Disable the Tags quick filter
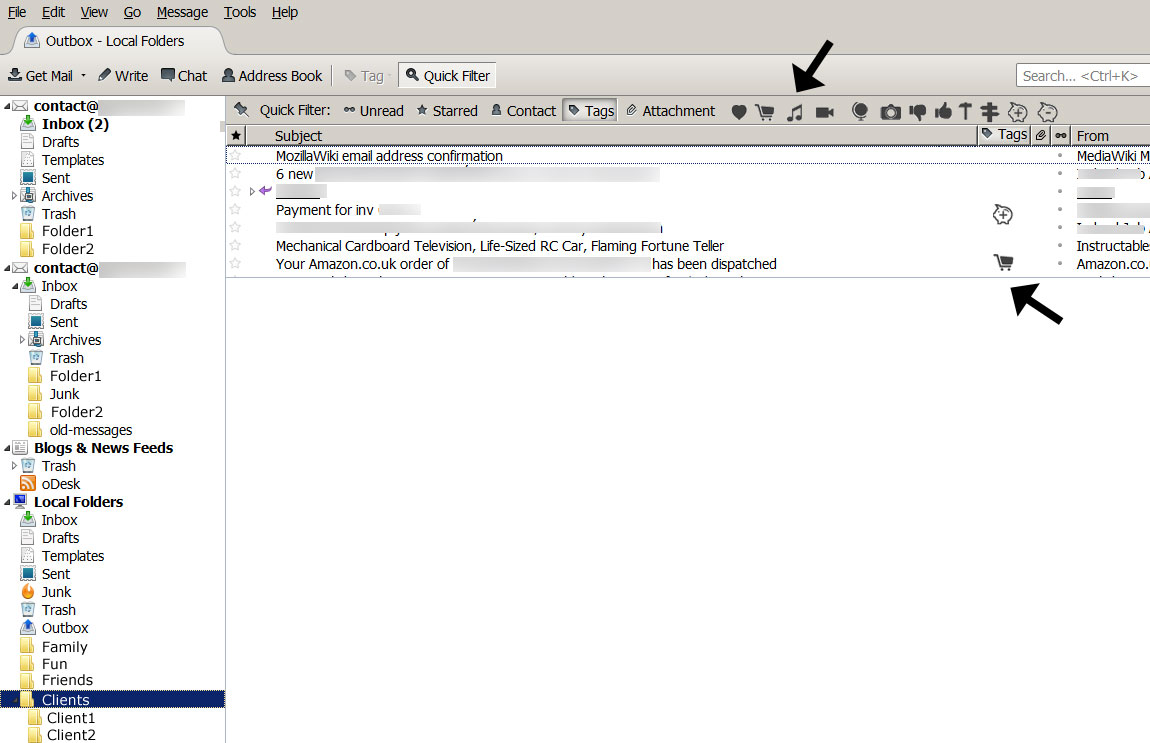Viewport: 1150px width, 743px height. pos(590,111)
